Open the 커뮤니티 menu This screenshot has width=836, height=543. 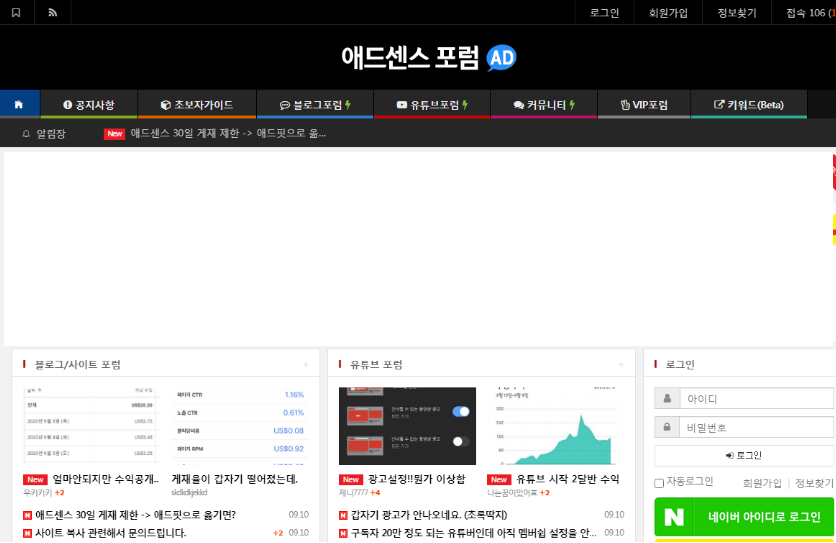pyautogui.click(x=544, y=105)
